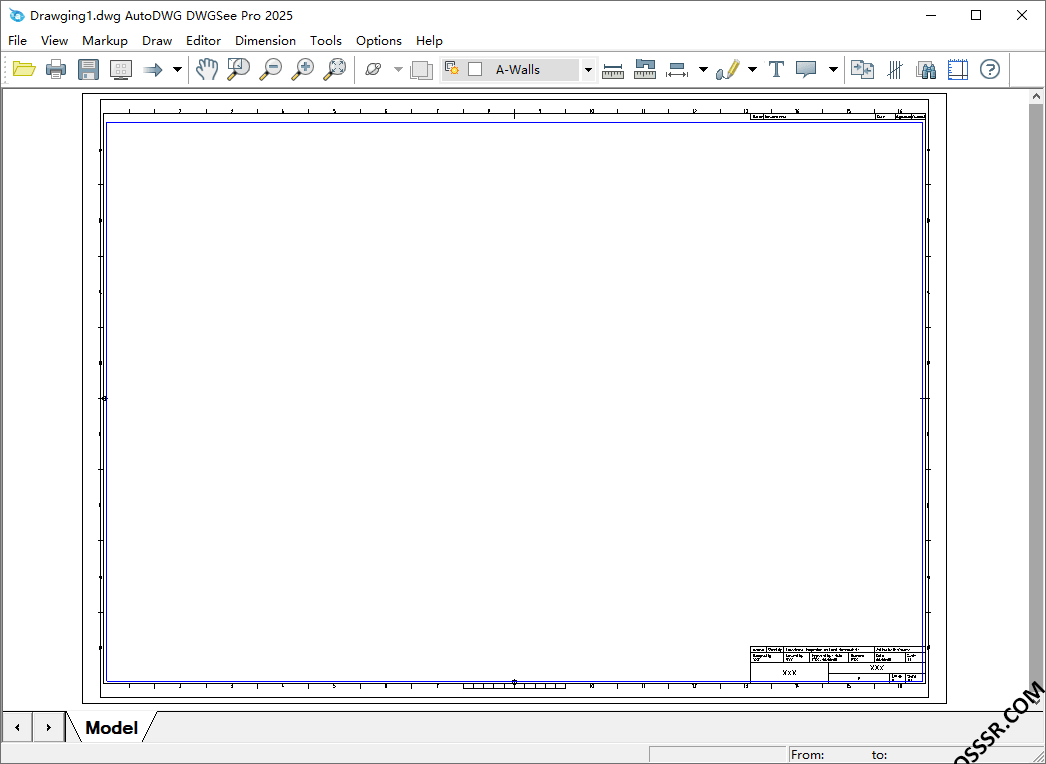Click the tally marks count icon

(x=895, y=69)
